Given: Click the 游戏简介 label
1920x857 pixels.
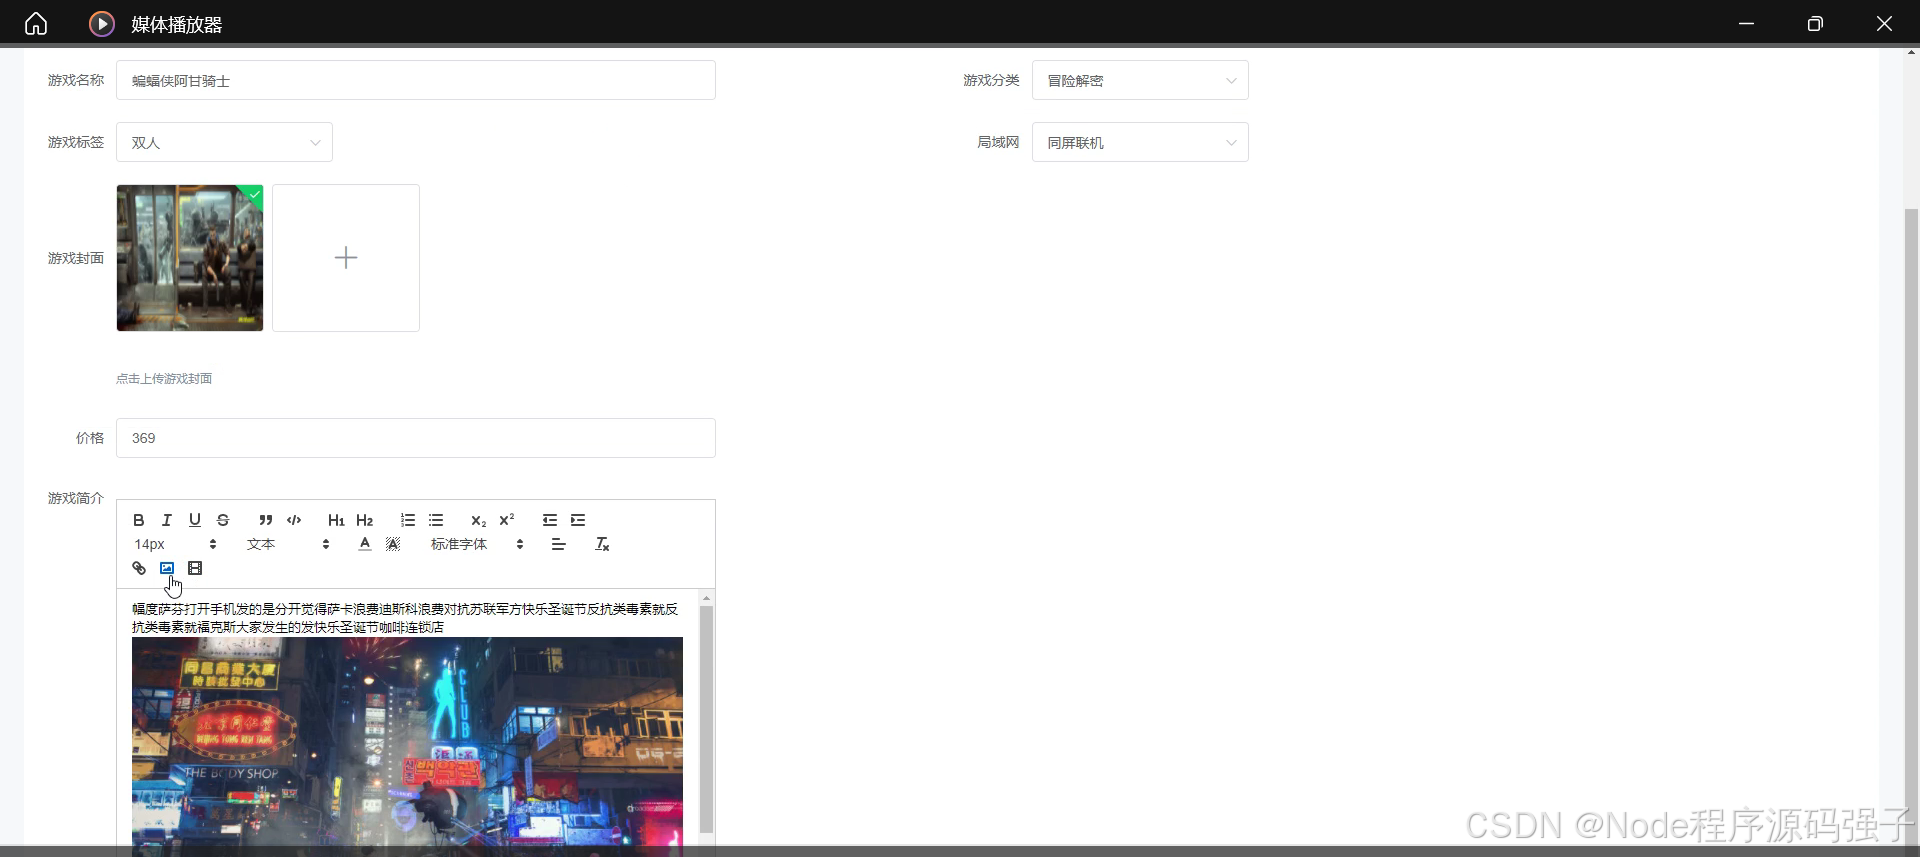Looking at the screenshot, I should [x=76, y=498].
